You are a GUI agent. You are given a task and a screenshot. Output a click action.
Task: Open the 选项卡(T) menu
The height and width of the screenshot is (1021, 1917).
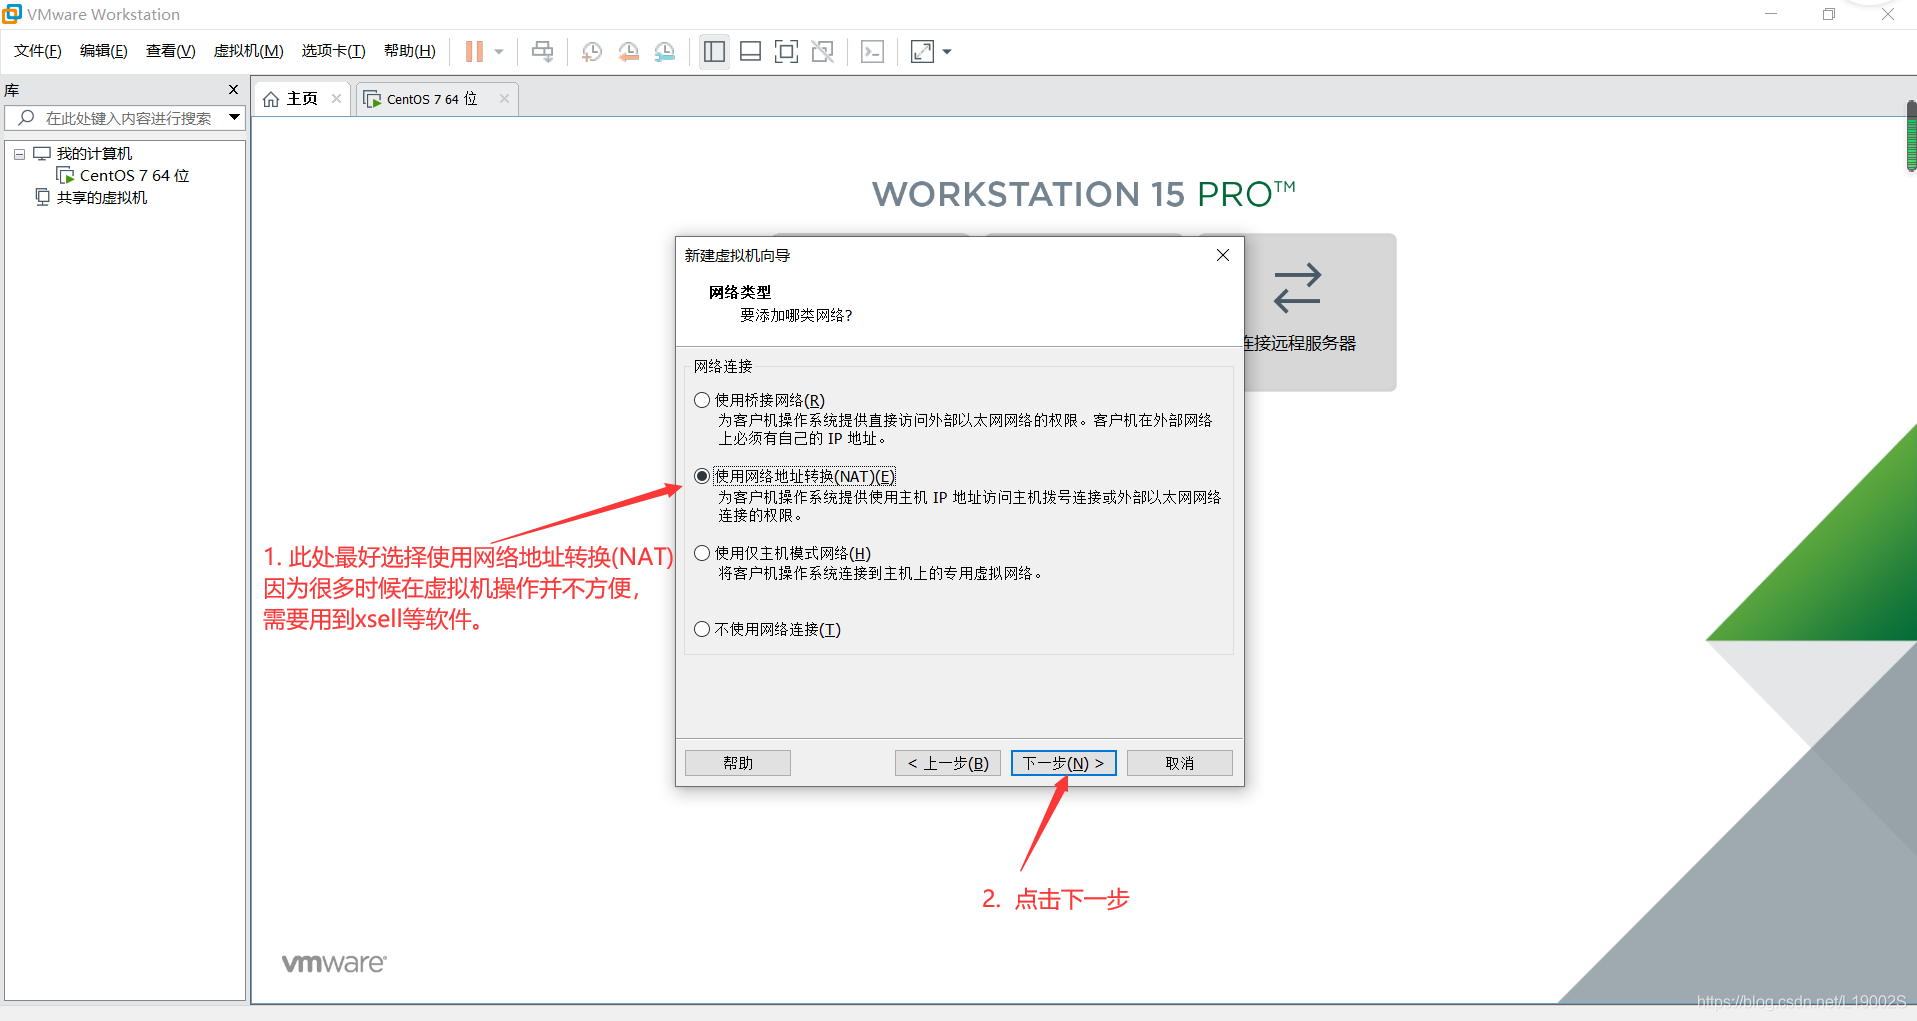coord(334,51)
